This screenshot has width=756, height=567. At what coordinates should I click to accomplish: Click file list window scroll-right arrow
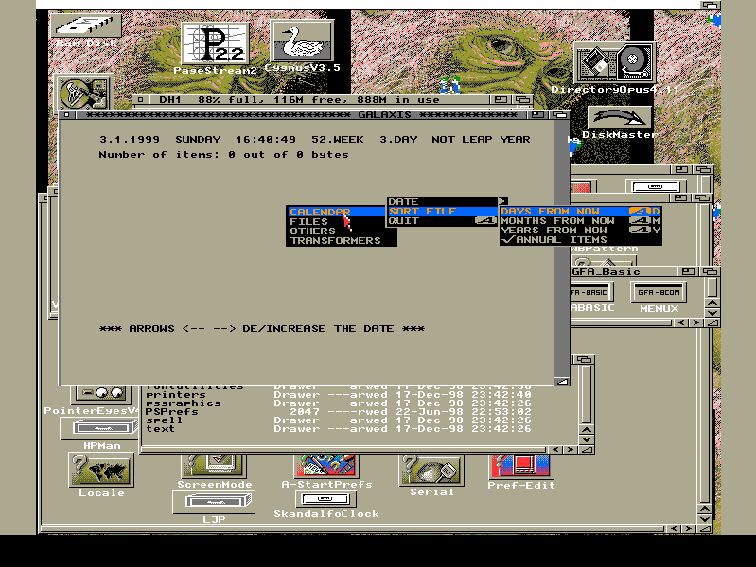click(570, 449)
